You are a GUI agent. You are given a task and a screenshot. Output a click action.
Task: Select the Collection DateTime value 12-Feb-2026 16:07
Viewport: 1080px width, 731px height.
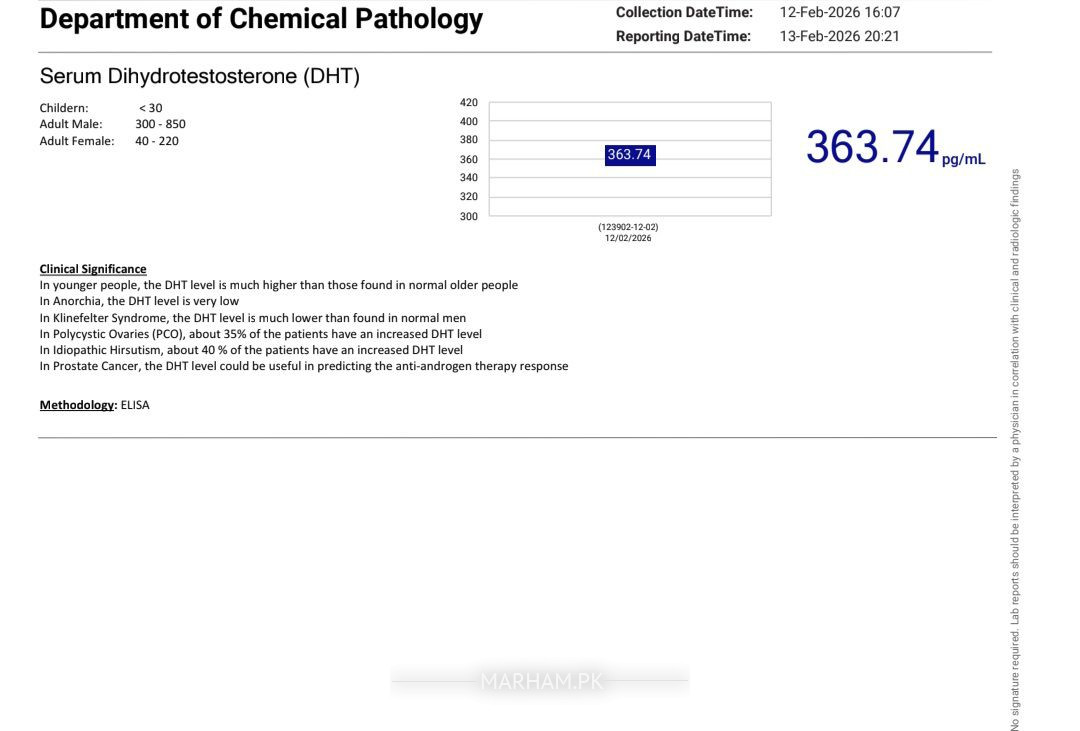(840, 12)
